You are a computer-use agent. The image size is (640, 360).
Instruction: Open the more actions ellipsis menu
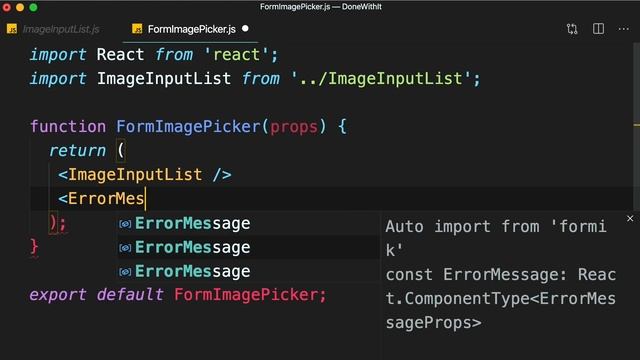624,29
